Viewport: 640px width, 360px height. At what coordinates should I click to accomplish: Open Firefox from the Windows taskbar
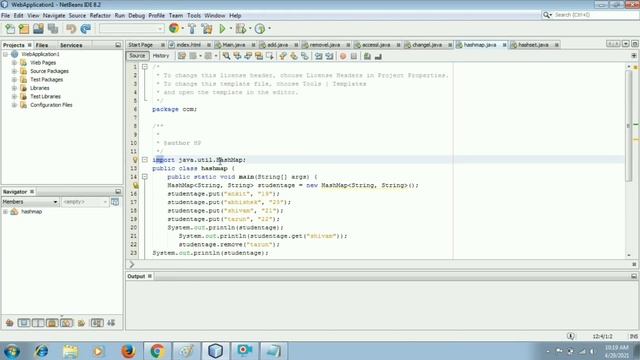[x=128, y=351]
